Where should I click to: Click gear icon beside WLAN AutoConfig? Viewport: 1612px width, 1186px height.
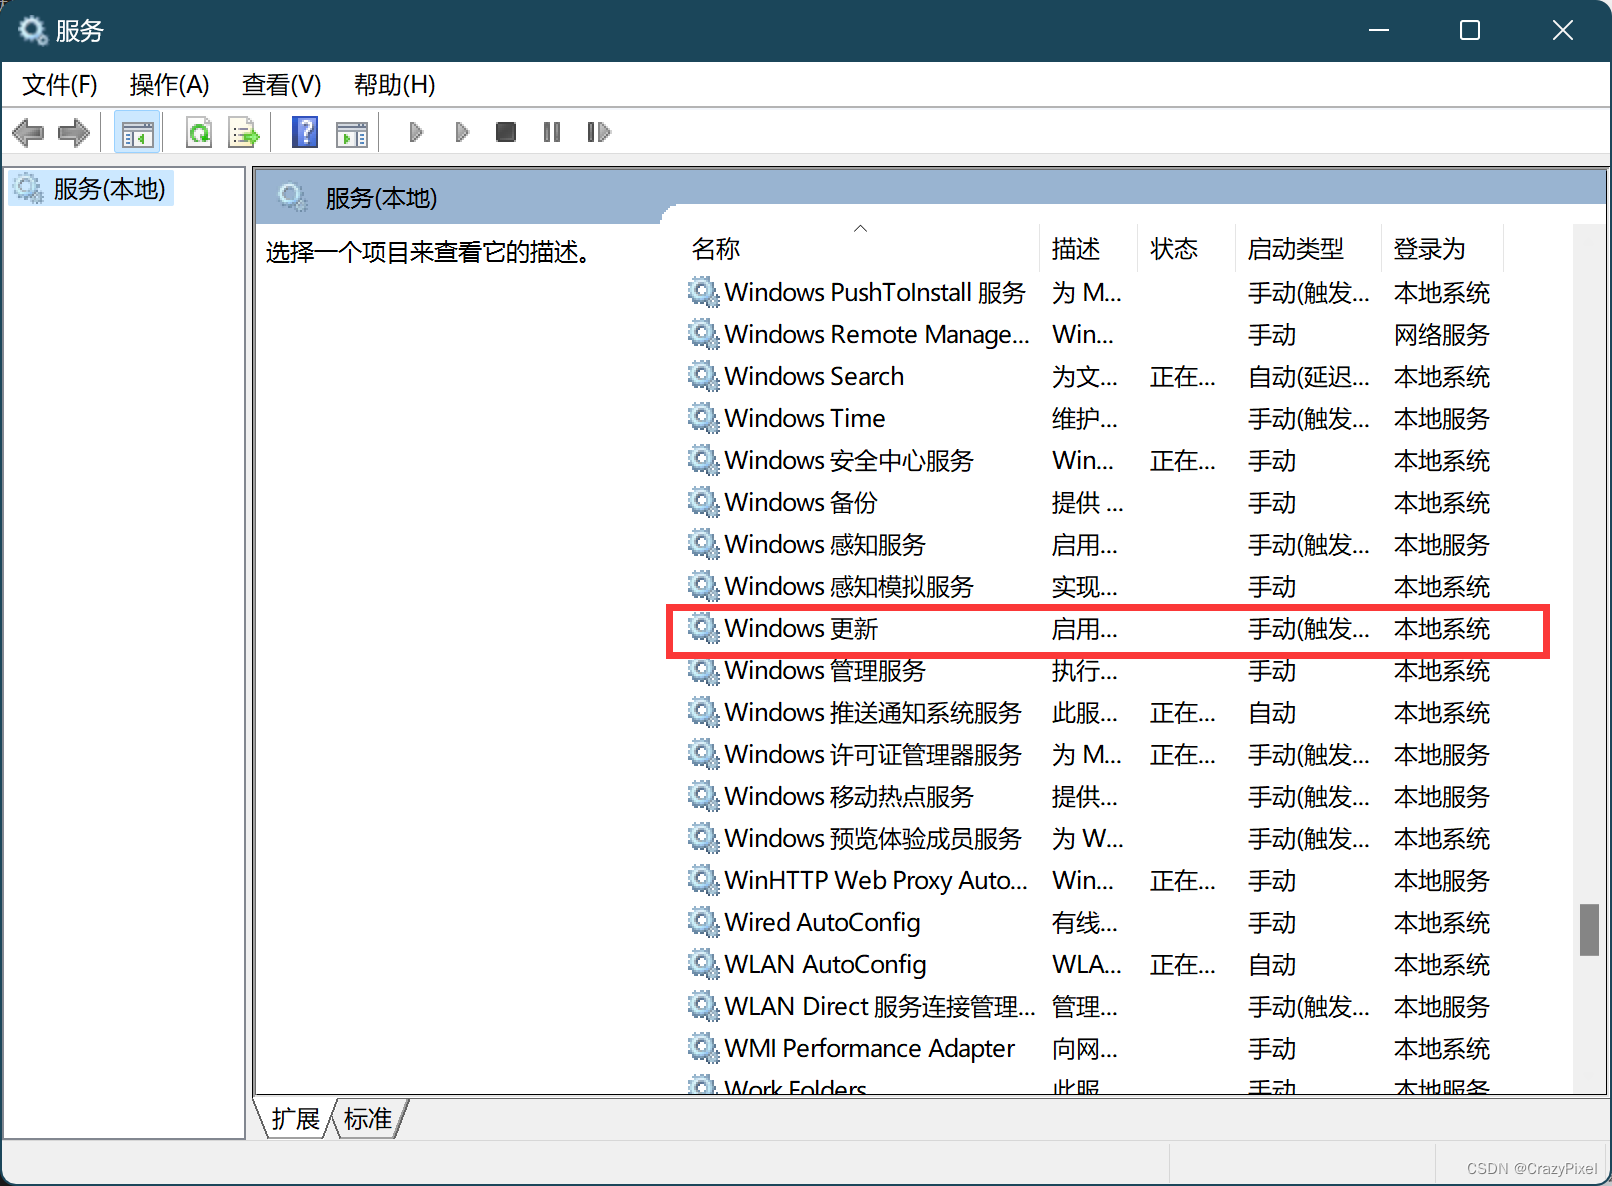703,965
